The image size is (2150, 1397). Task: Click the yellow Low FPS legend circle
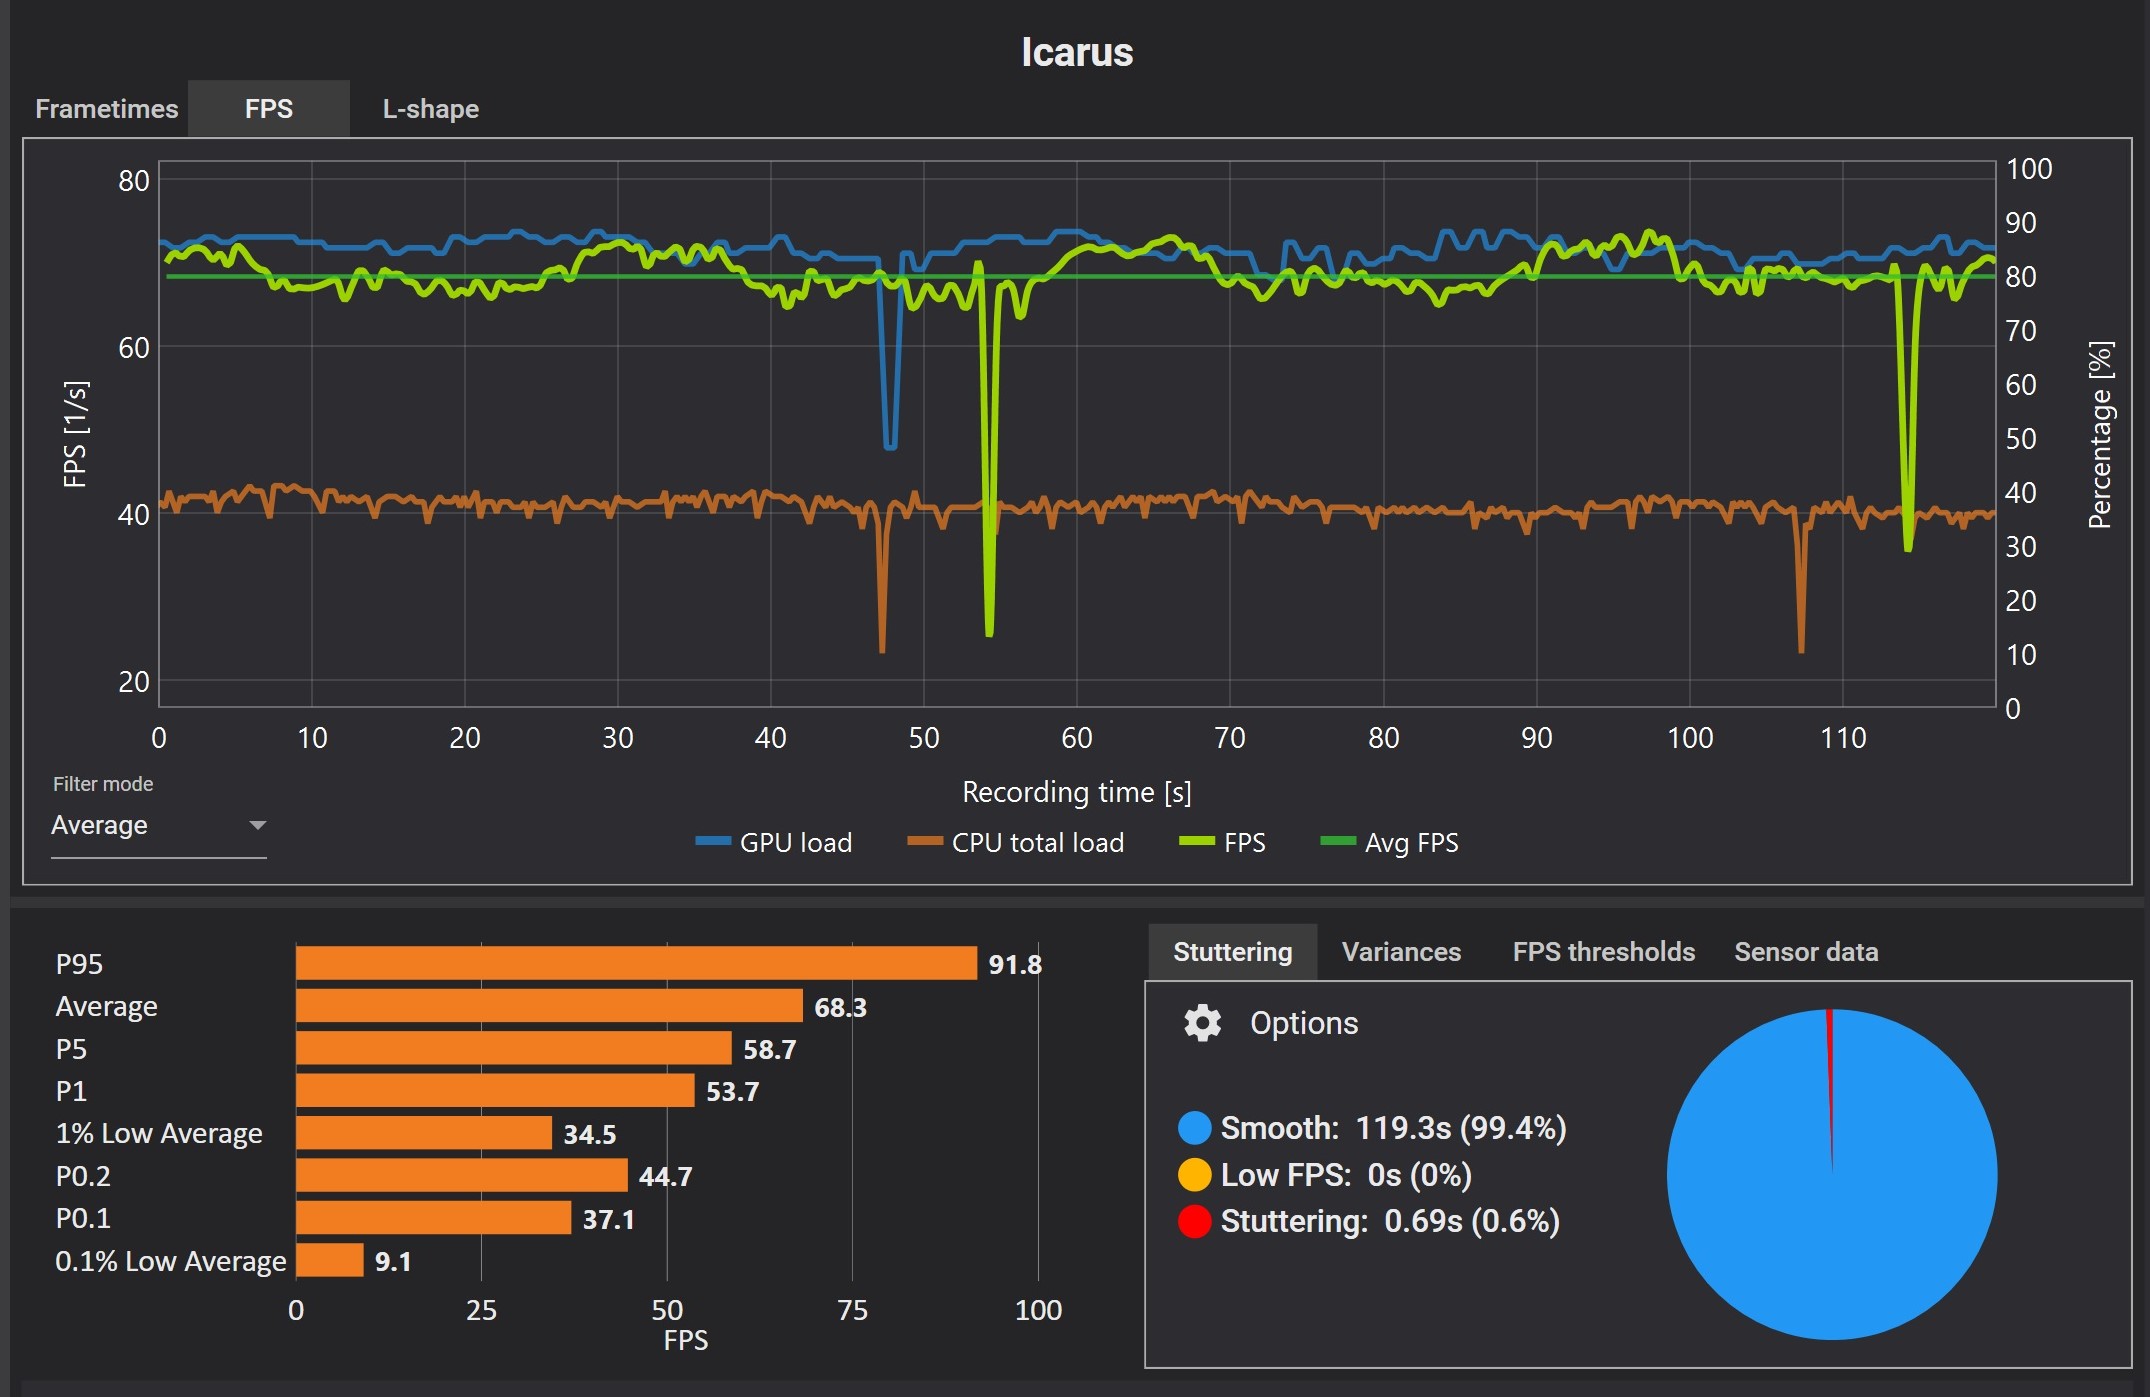coord(1194,1175)
